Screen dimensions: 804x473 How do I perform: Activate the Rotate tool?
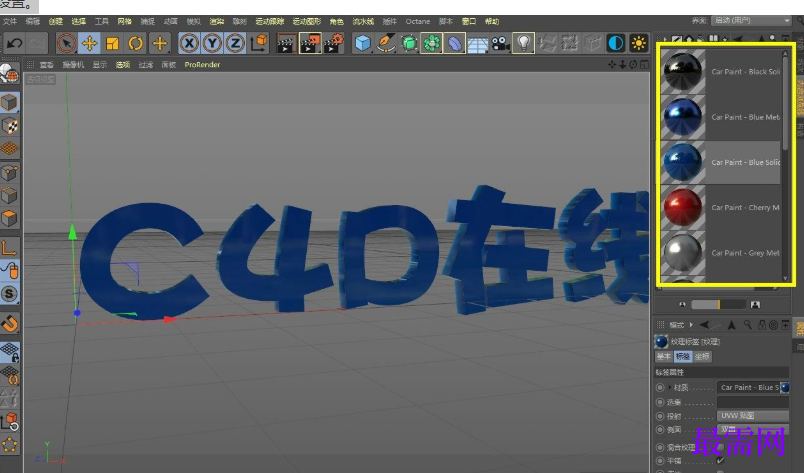click(135, 43)
